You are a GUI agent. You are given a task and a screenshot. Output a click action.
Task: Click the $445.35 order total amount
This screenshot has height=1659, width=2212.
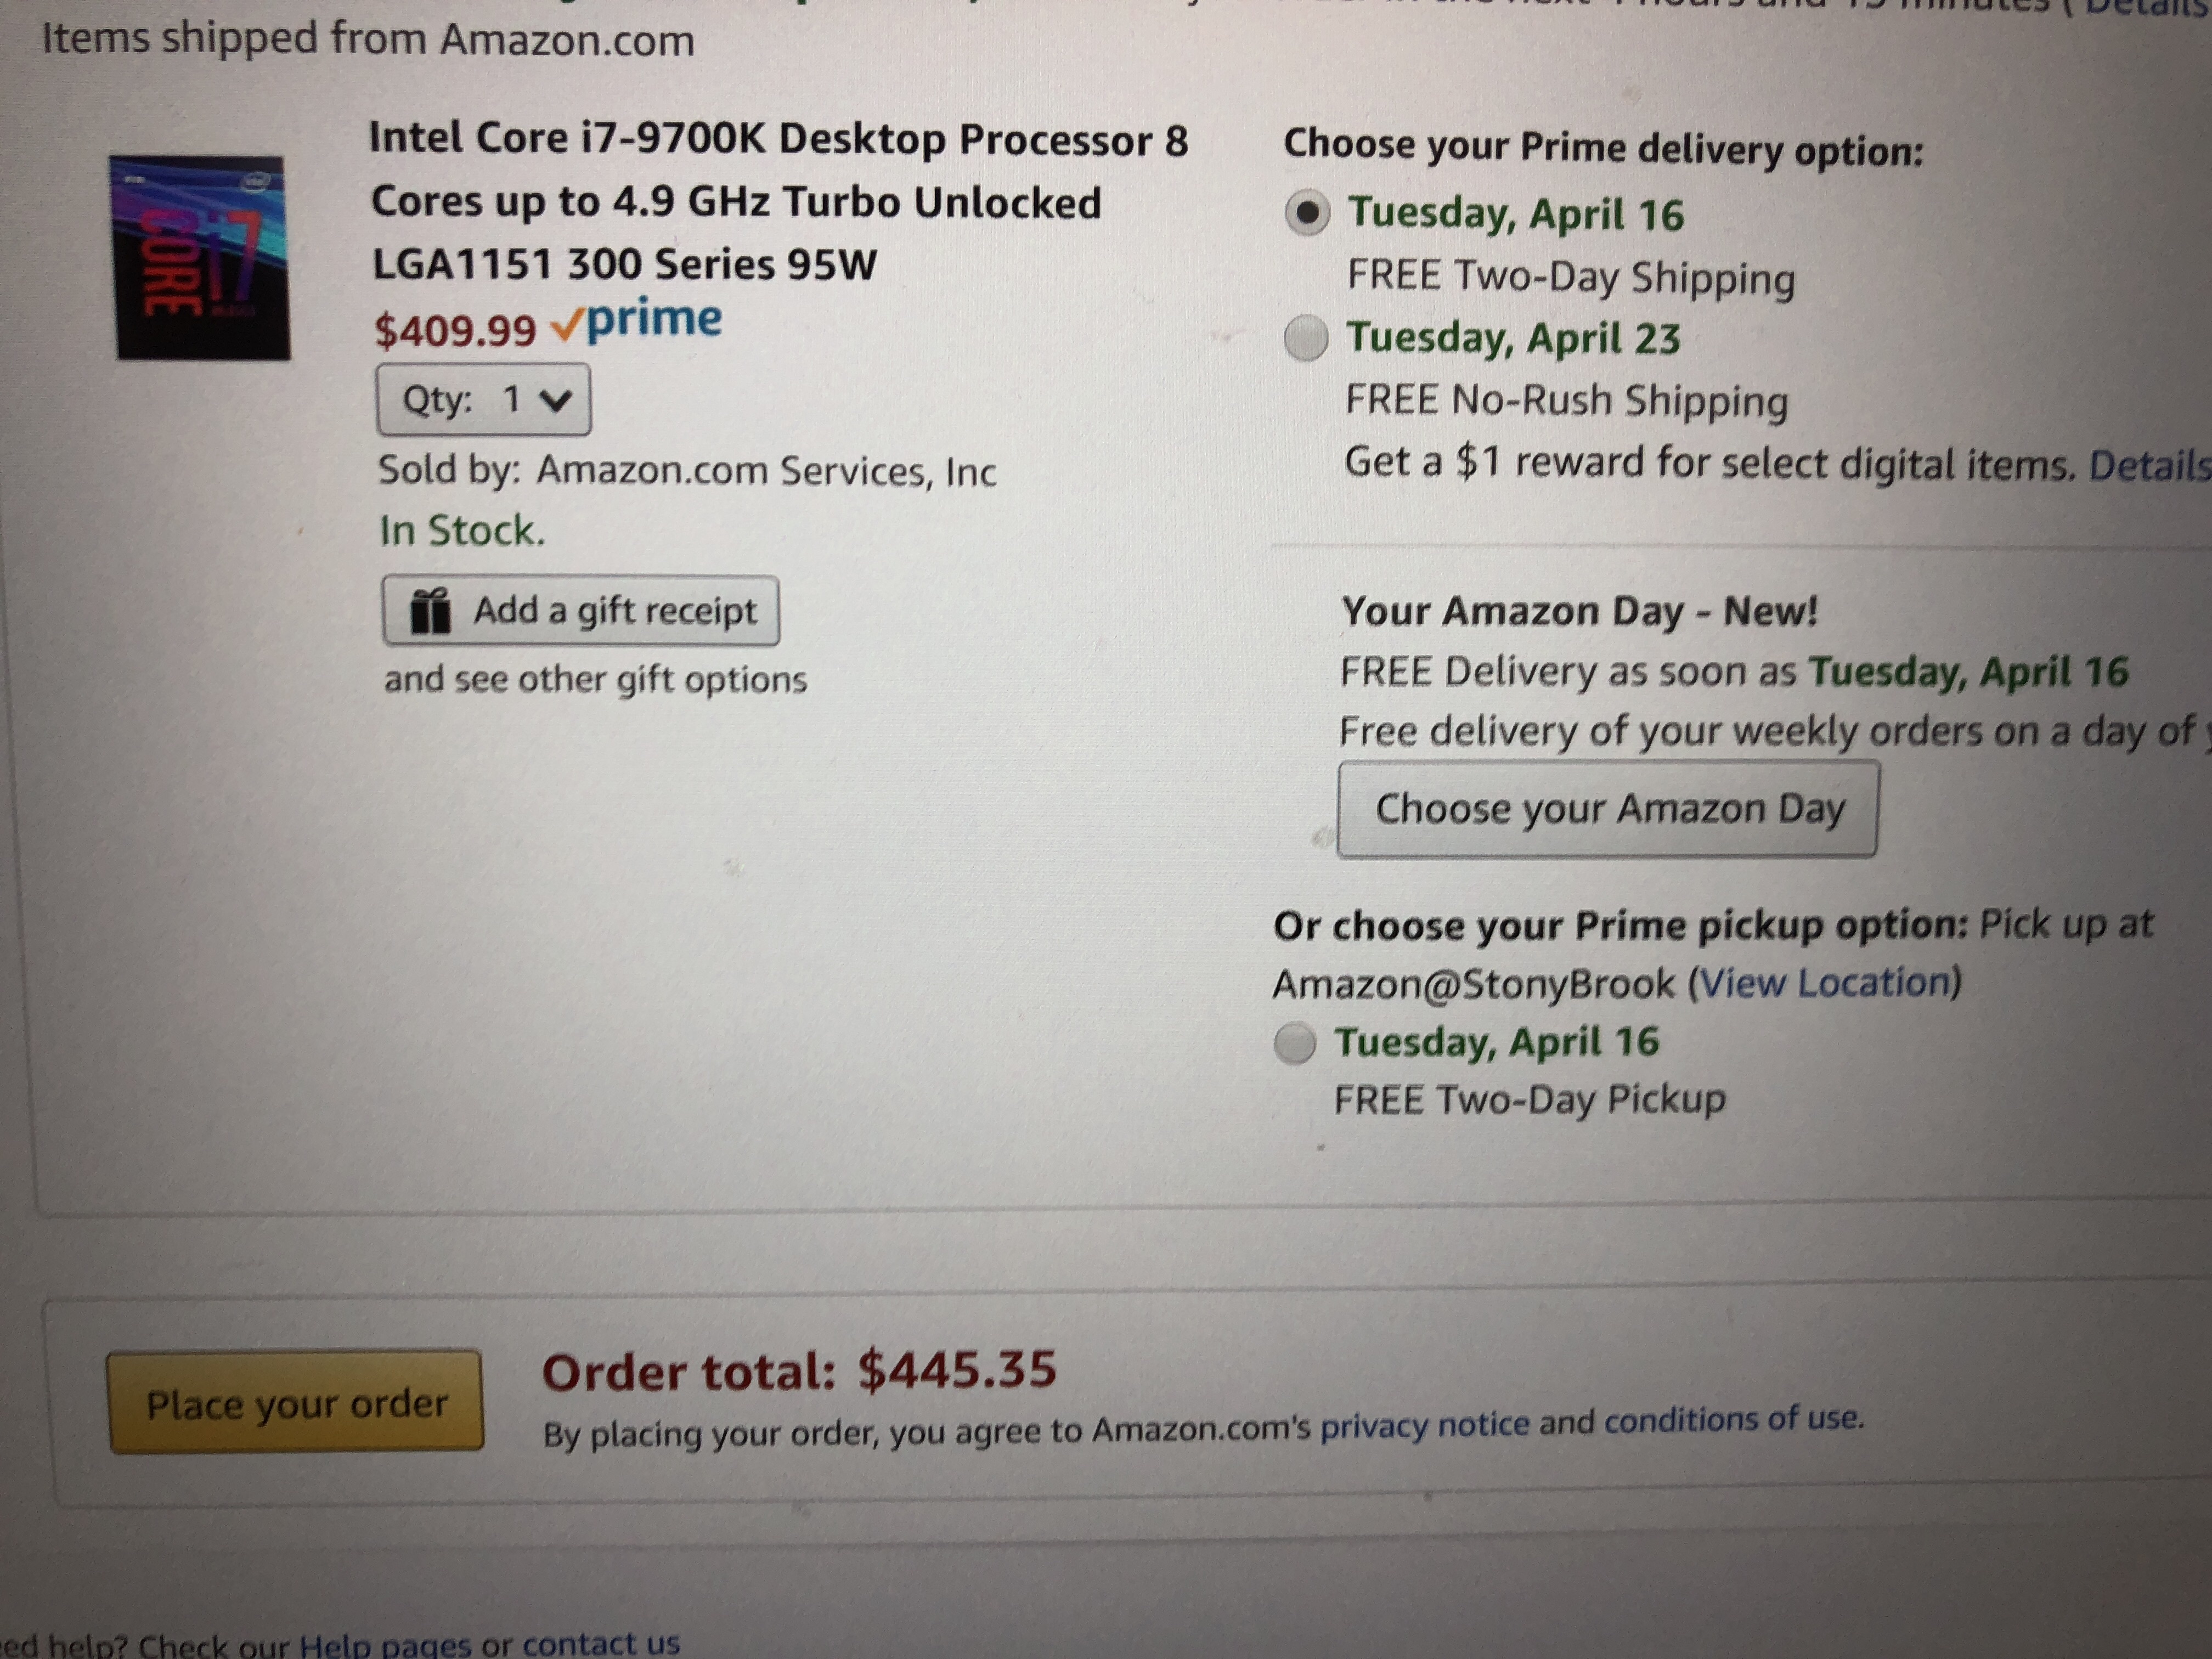[957, 1369]
